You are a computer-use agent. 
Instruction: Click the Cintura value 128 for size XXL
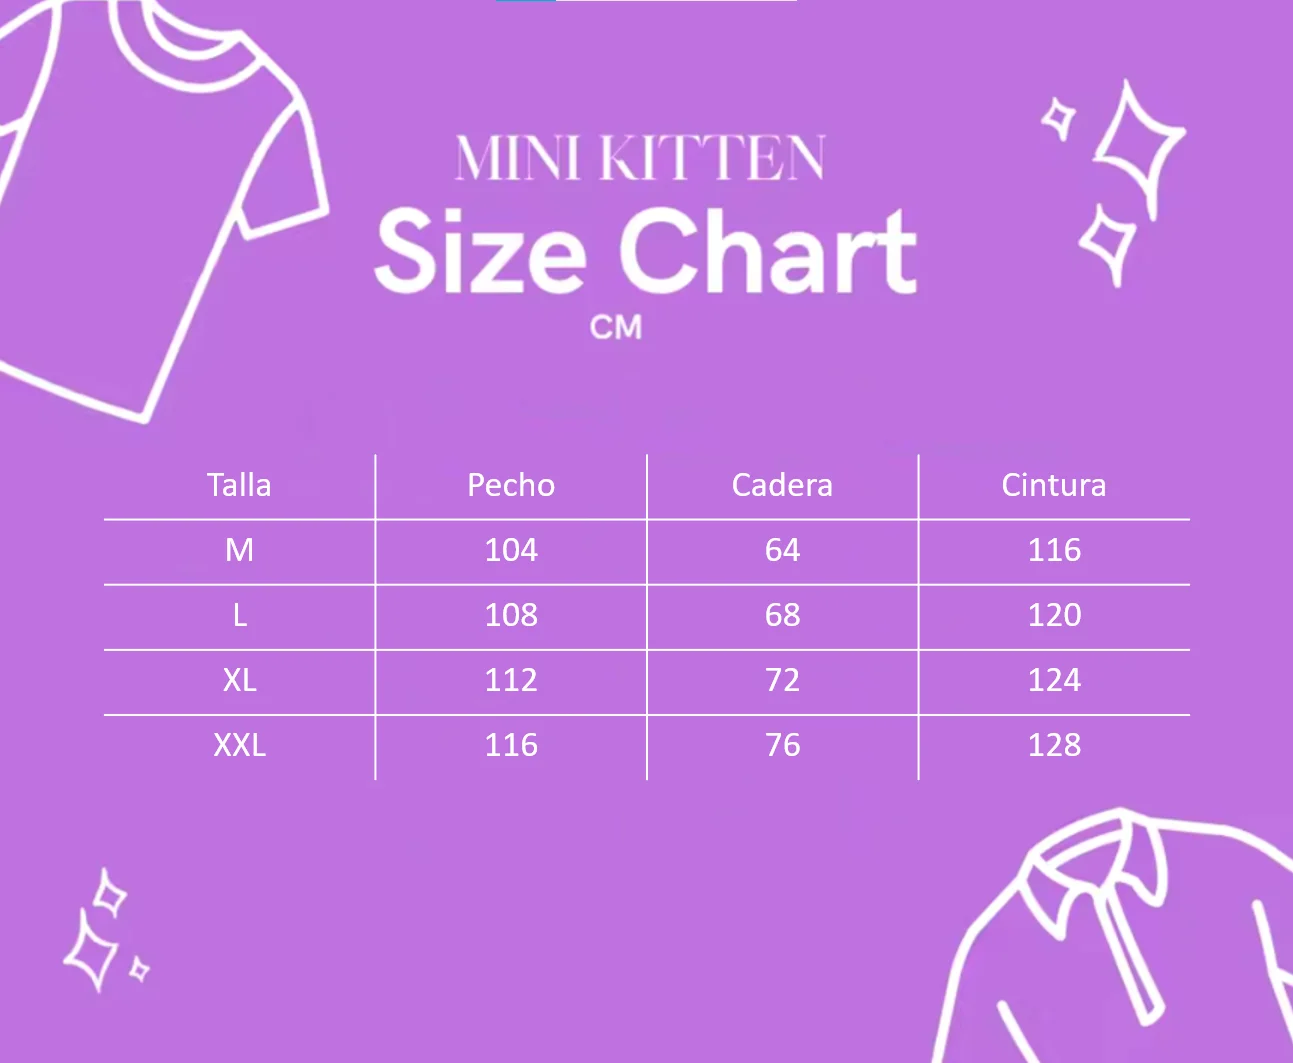click(1054, 745)
